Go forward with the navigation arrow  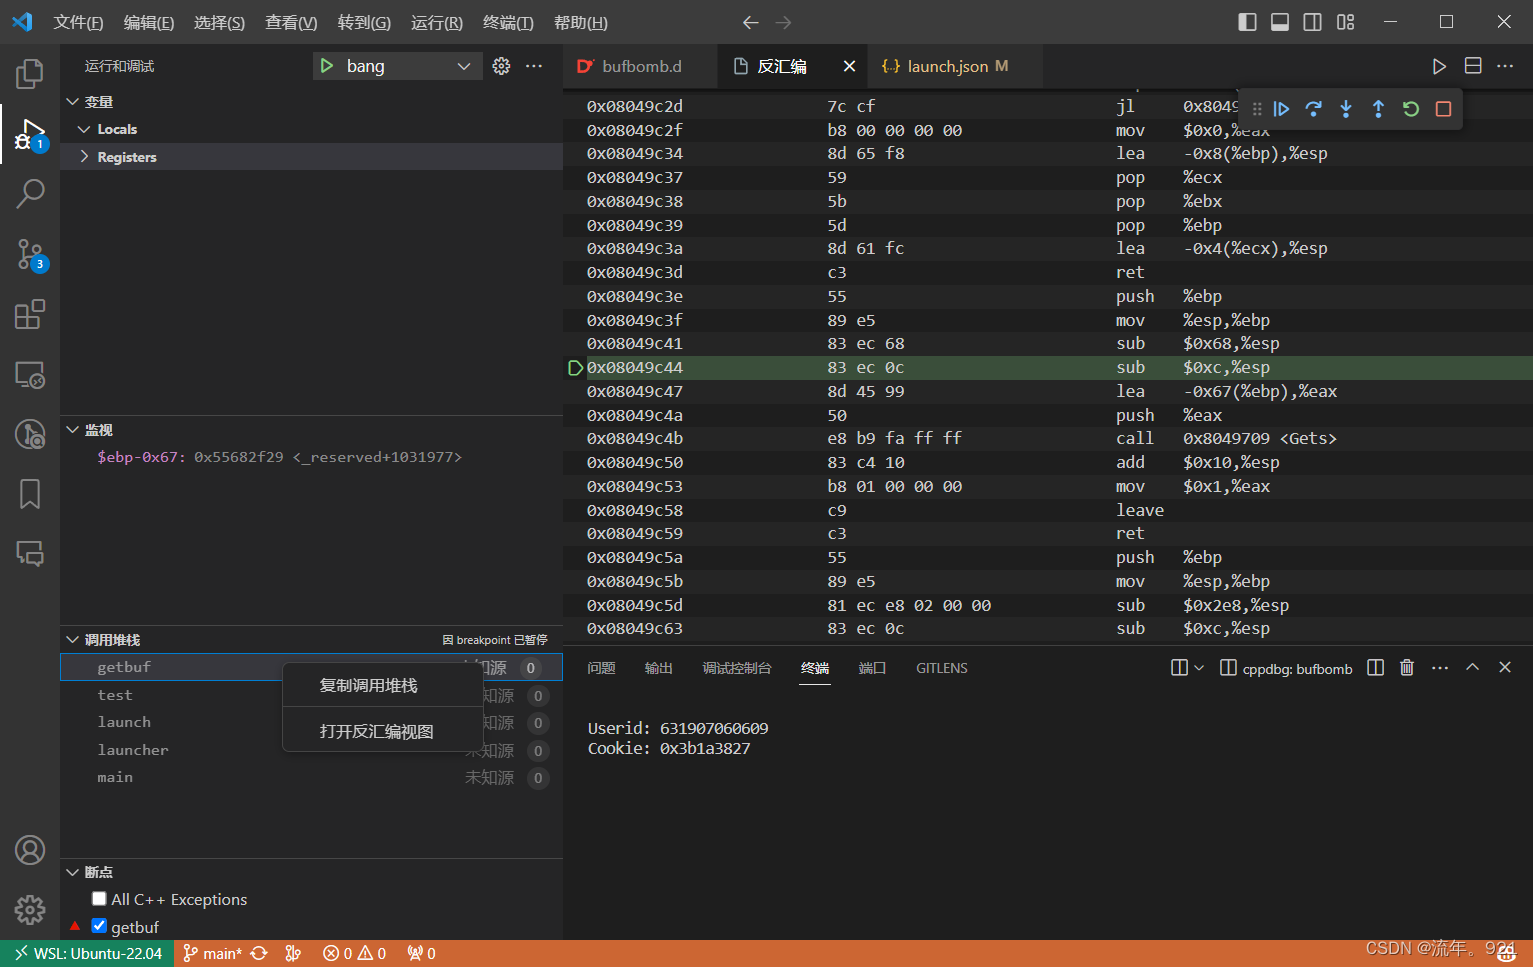pyautogui.click(x=784, y=22)
